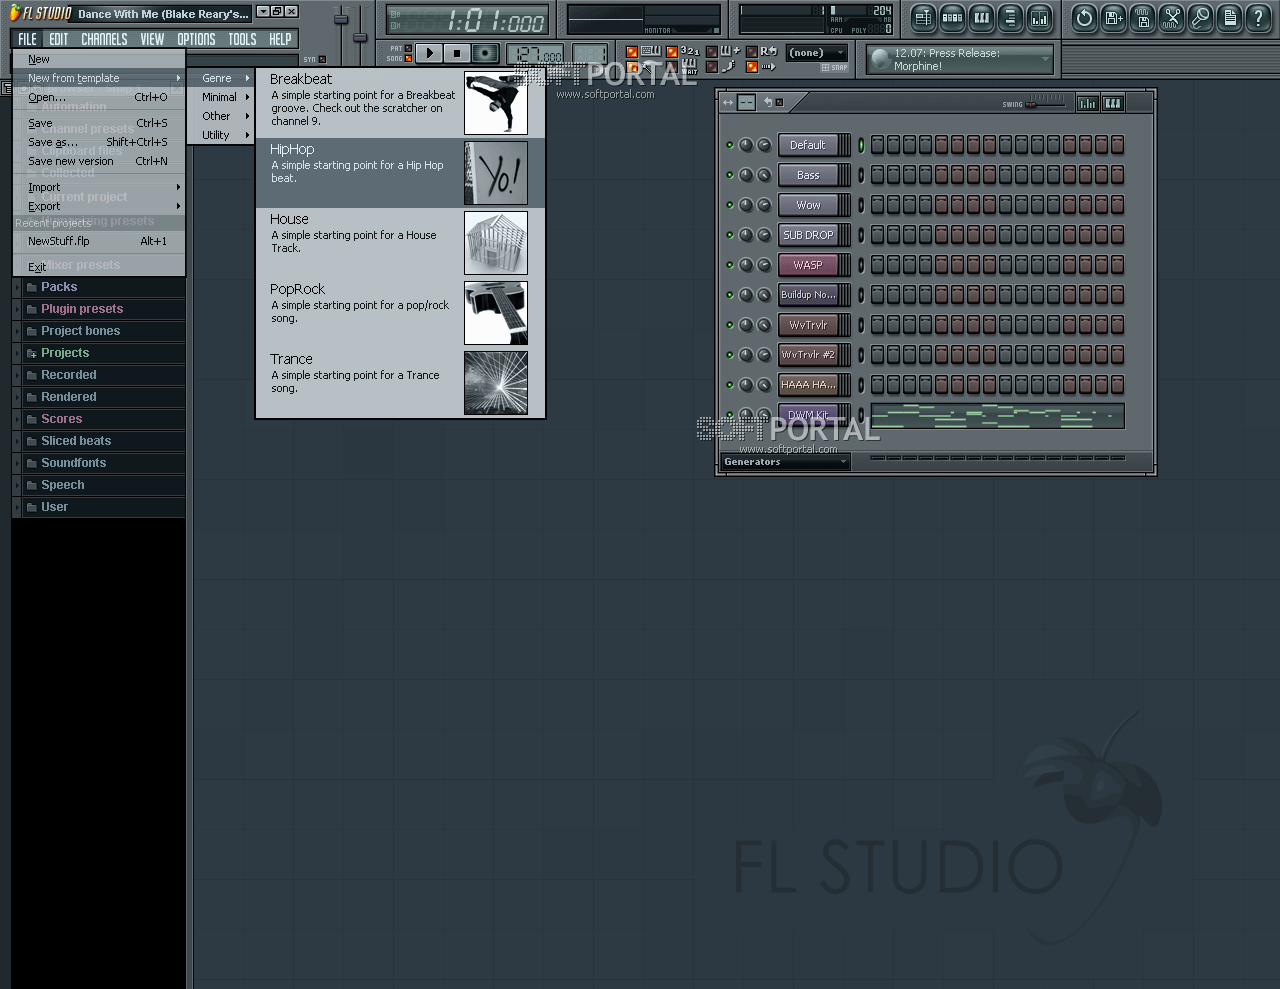Click the render to wave file icon

click(x=1143, y=17)
